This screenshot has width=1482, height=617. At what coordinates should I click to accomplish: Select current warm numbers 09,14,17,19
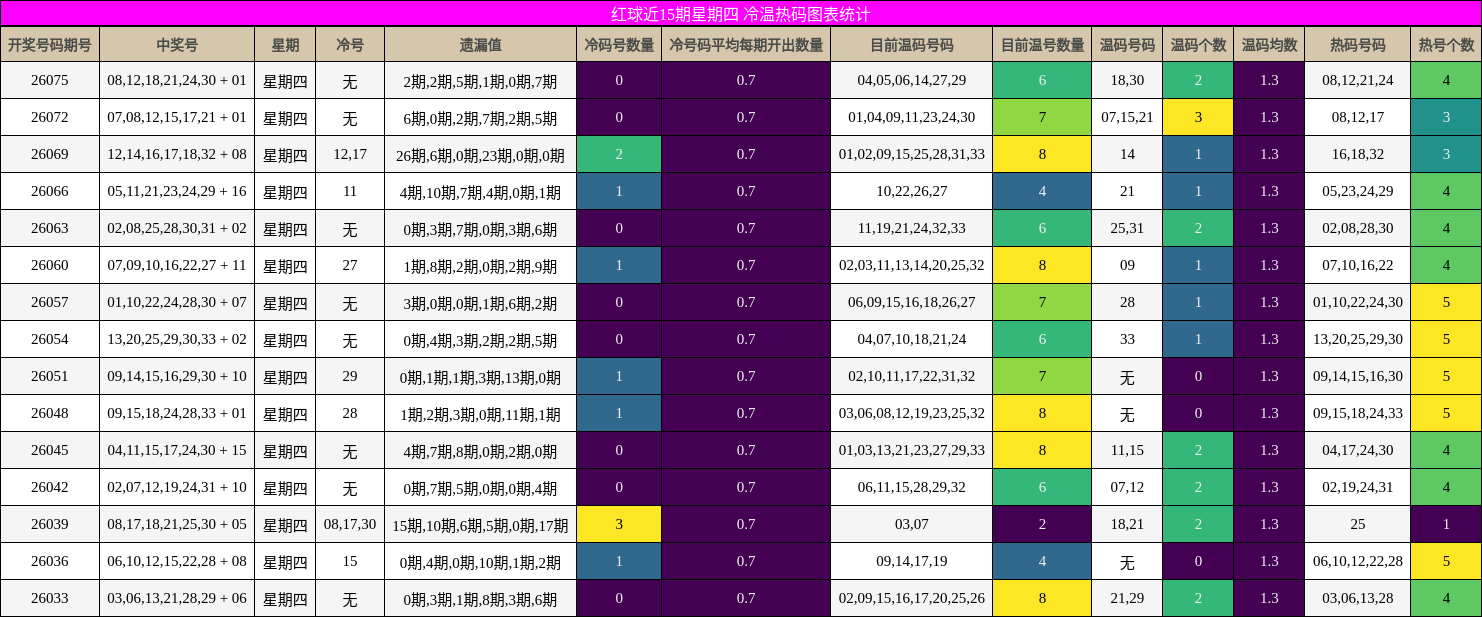point(912,561)
